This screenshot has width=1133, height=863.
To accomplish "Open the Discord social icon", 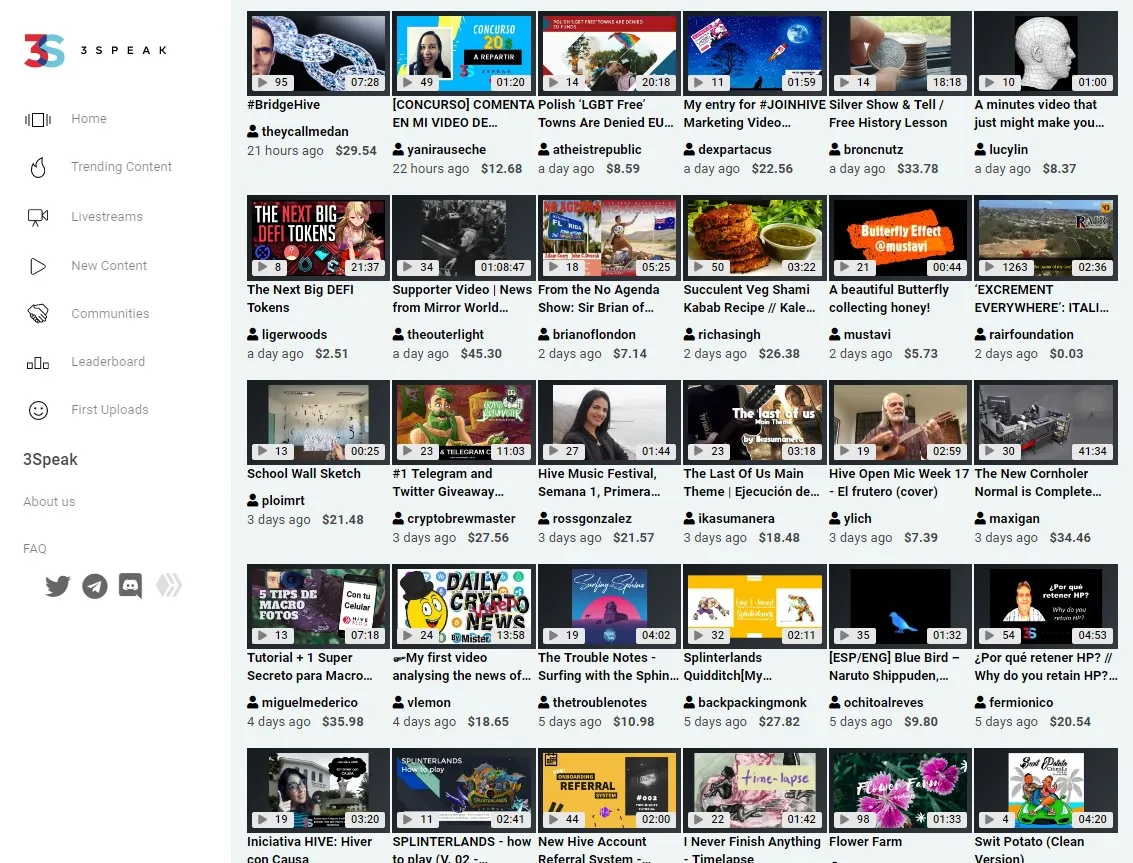I will tap(131, 585).
